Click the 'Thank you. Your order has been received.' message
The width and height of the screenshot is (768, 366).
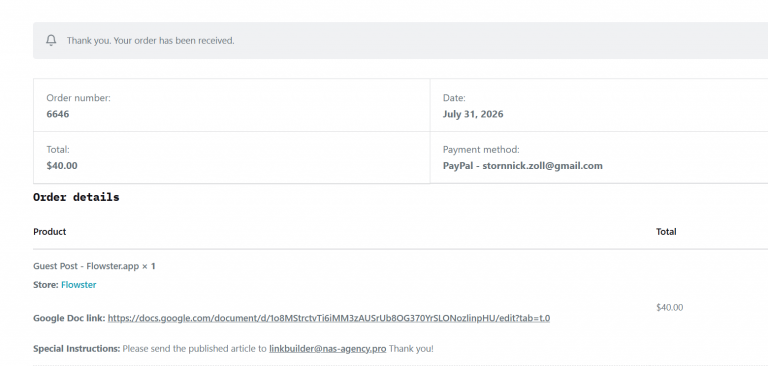pos(150,41)
